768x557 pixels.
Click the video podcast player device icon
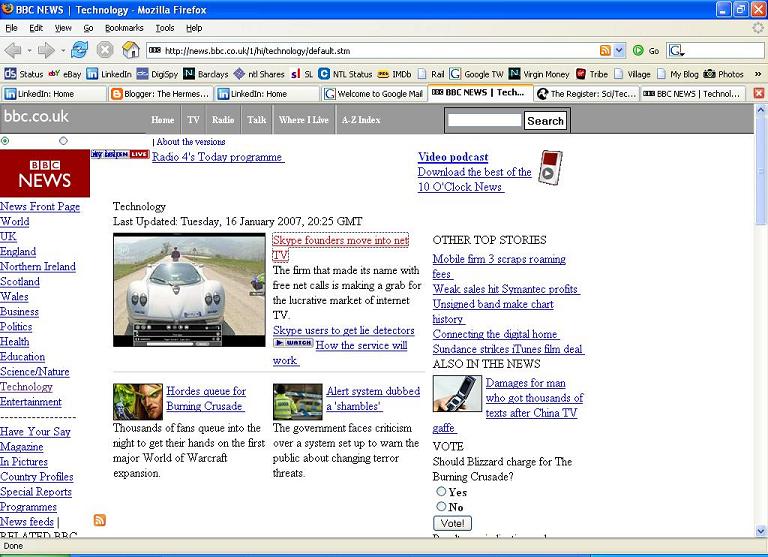pos(550,168)
